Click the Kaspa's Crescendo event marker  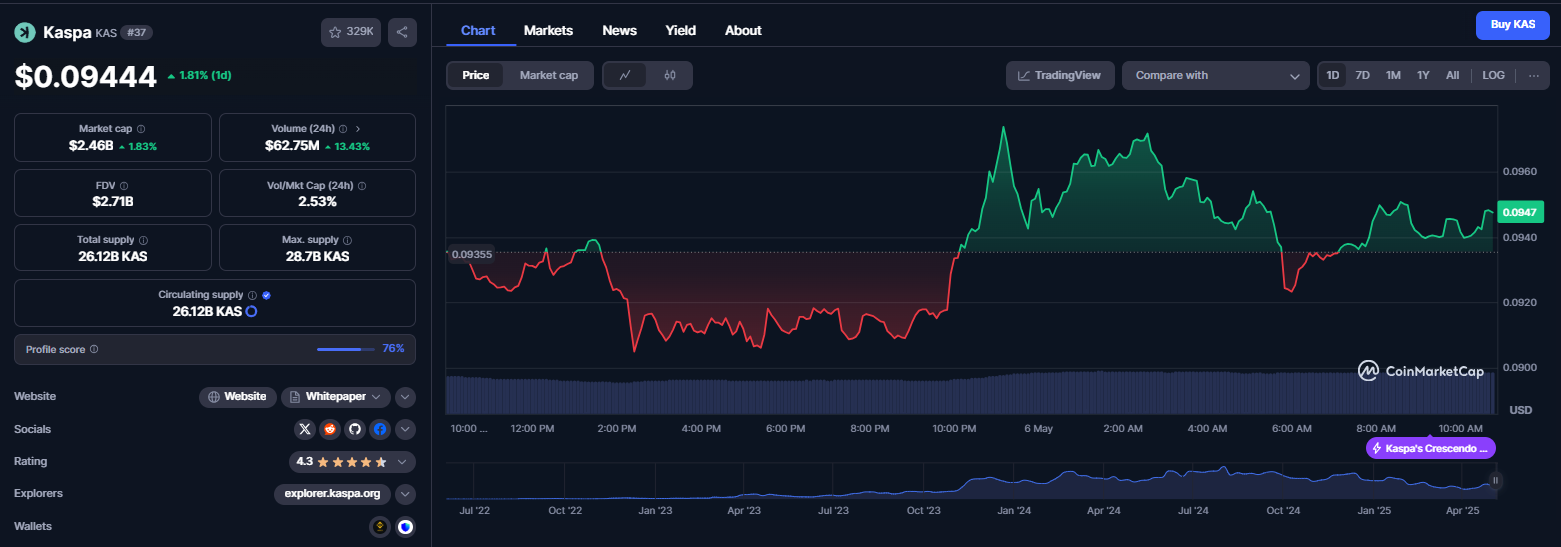pos(1431,449)
